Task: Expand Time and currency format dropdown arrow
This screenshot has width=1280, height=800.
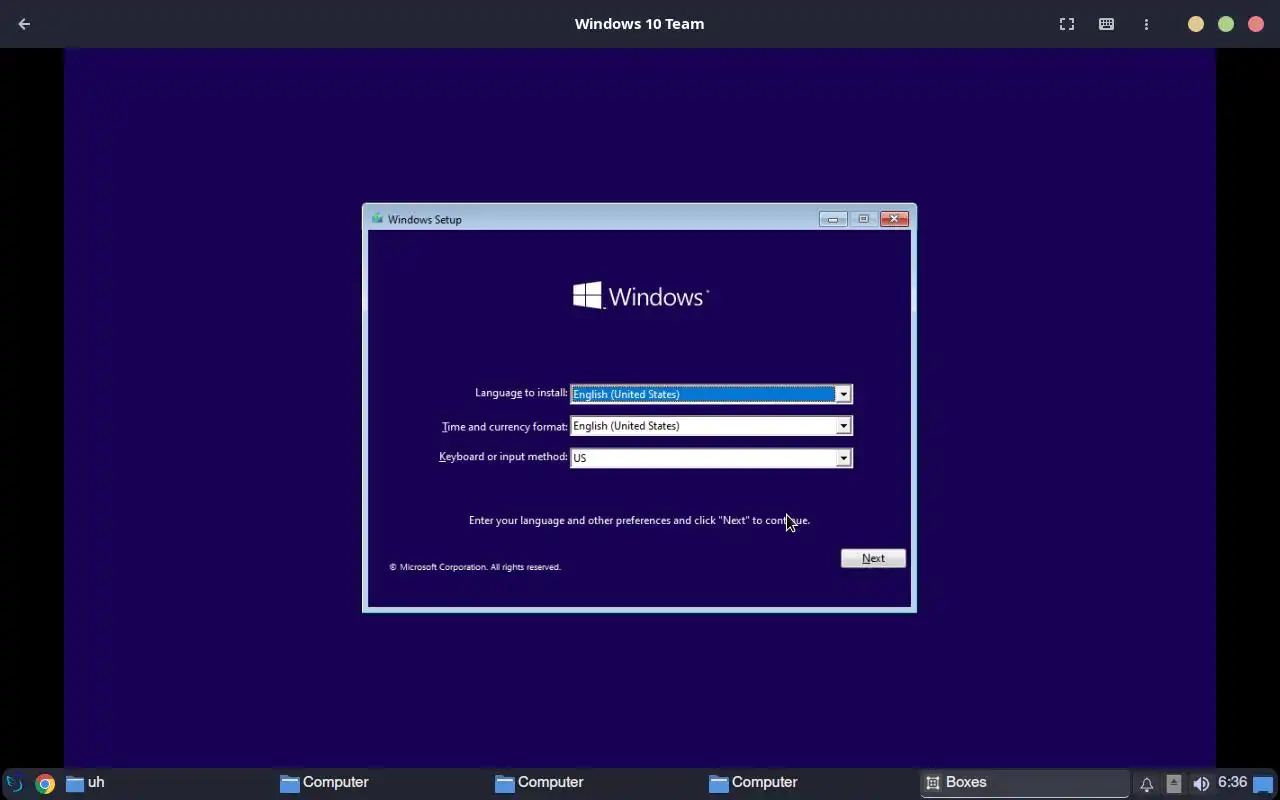Action: click(844, 426)
